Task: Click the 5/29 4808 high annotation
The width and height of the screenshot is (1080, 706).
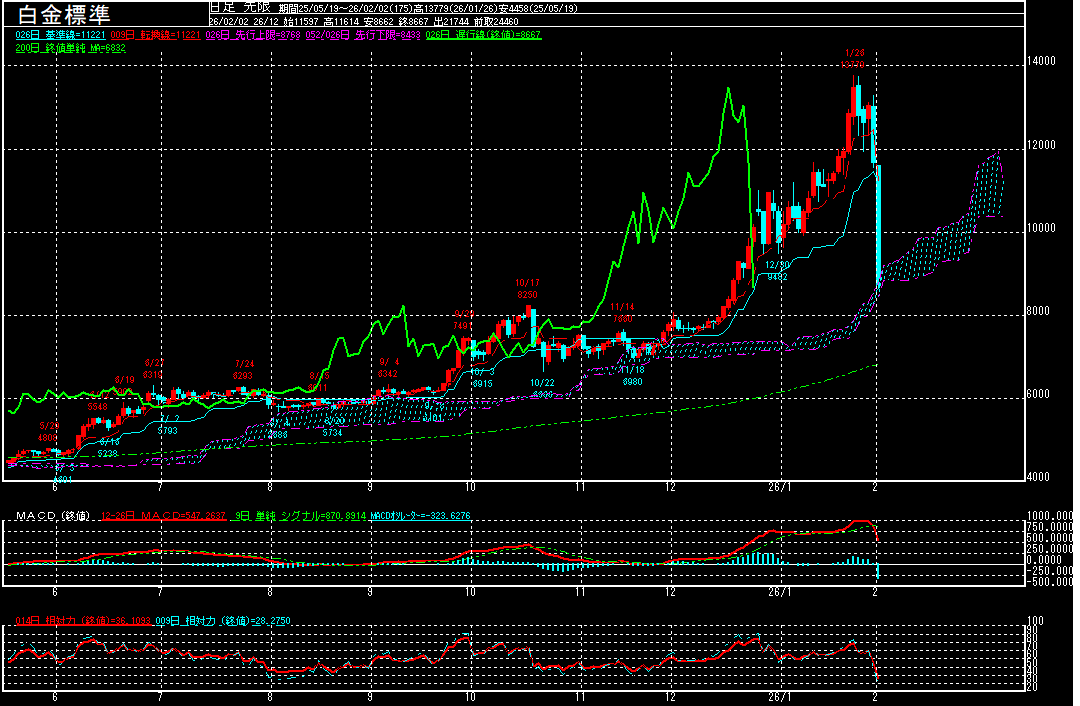Action: pyautogui.click(x=49, y=431)
